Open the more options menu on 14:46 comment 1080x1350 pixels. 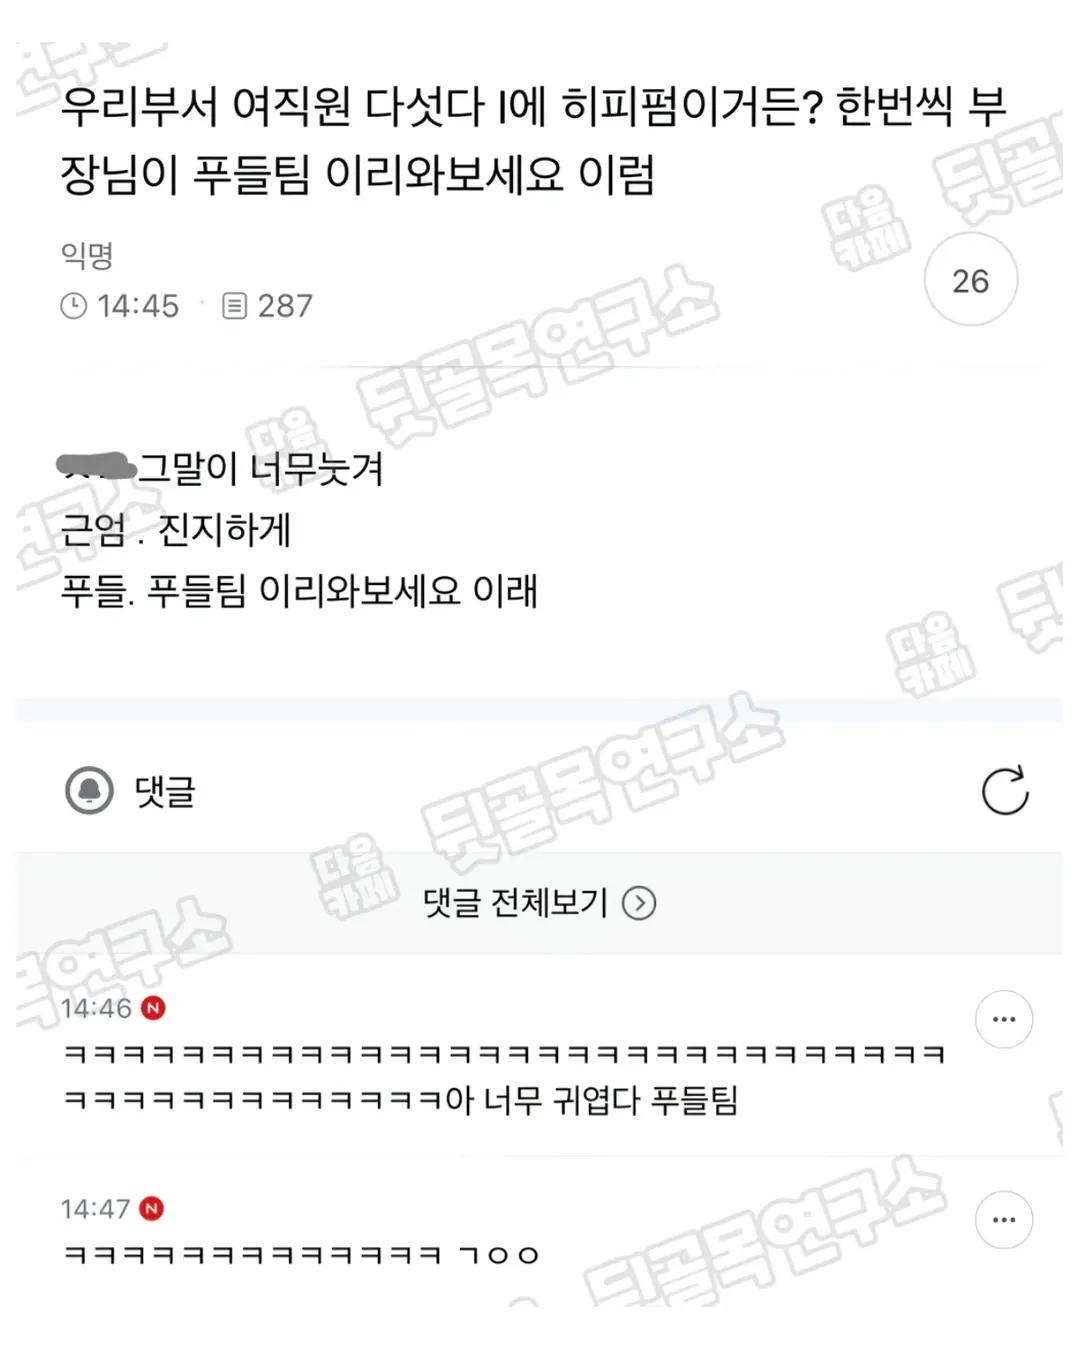(x=1004, y=1019)
